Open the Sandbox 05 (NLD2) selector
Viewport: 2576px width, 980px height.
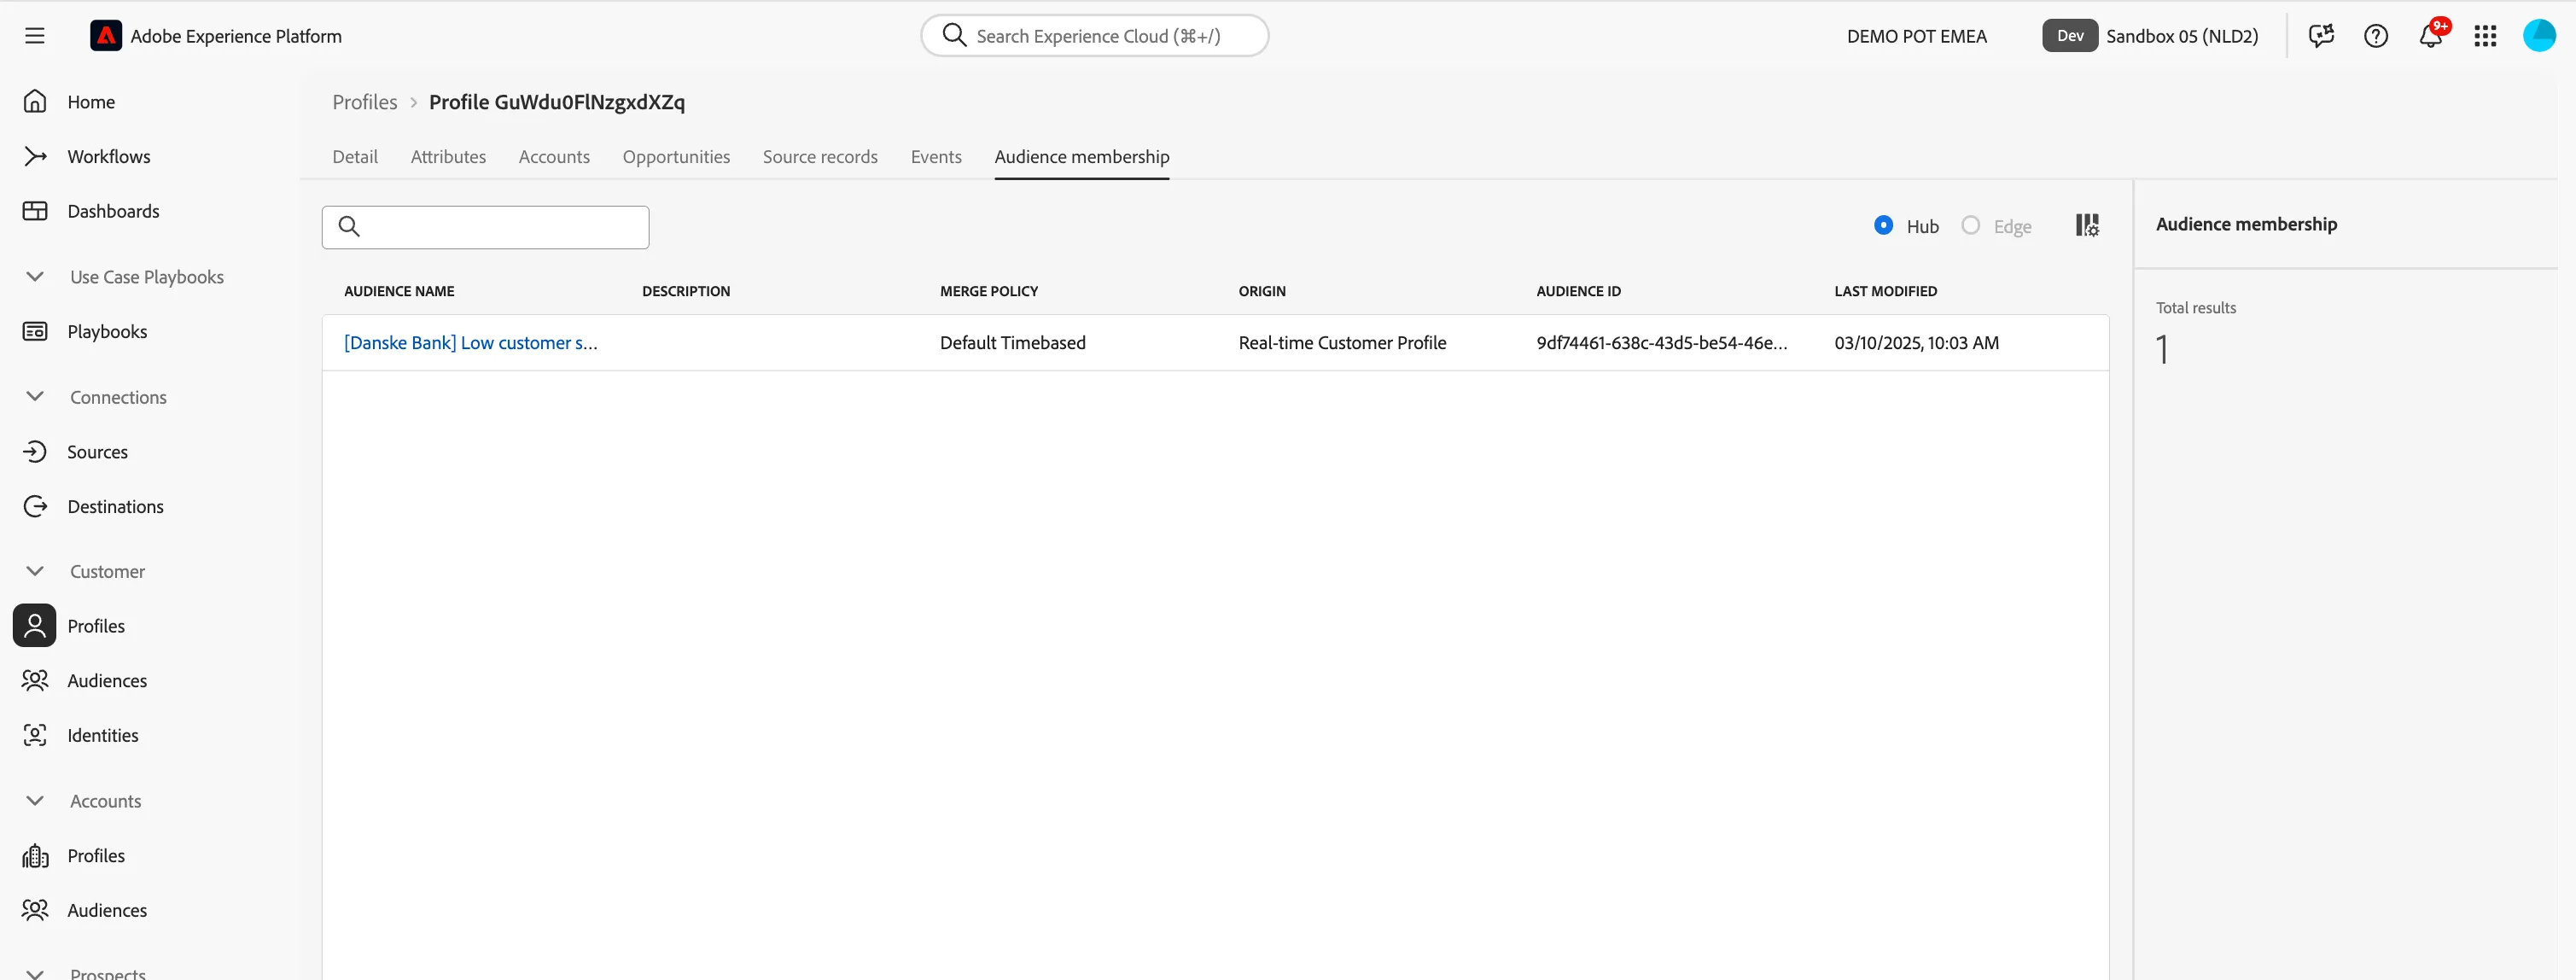2150,36
